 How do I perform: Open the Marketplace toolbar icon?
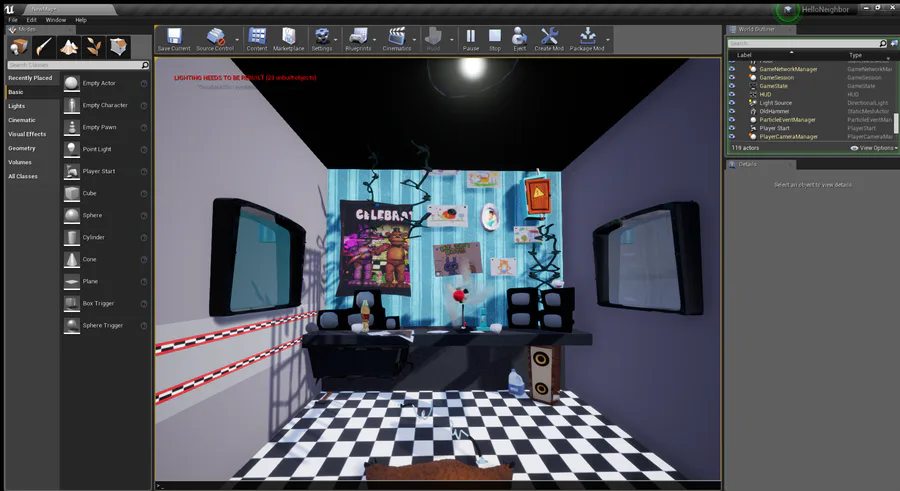pyautogui.click(x=289, y=36)
